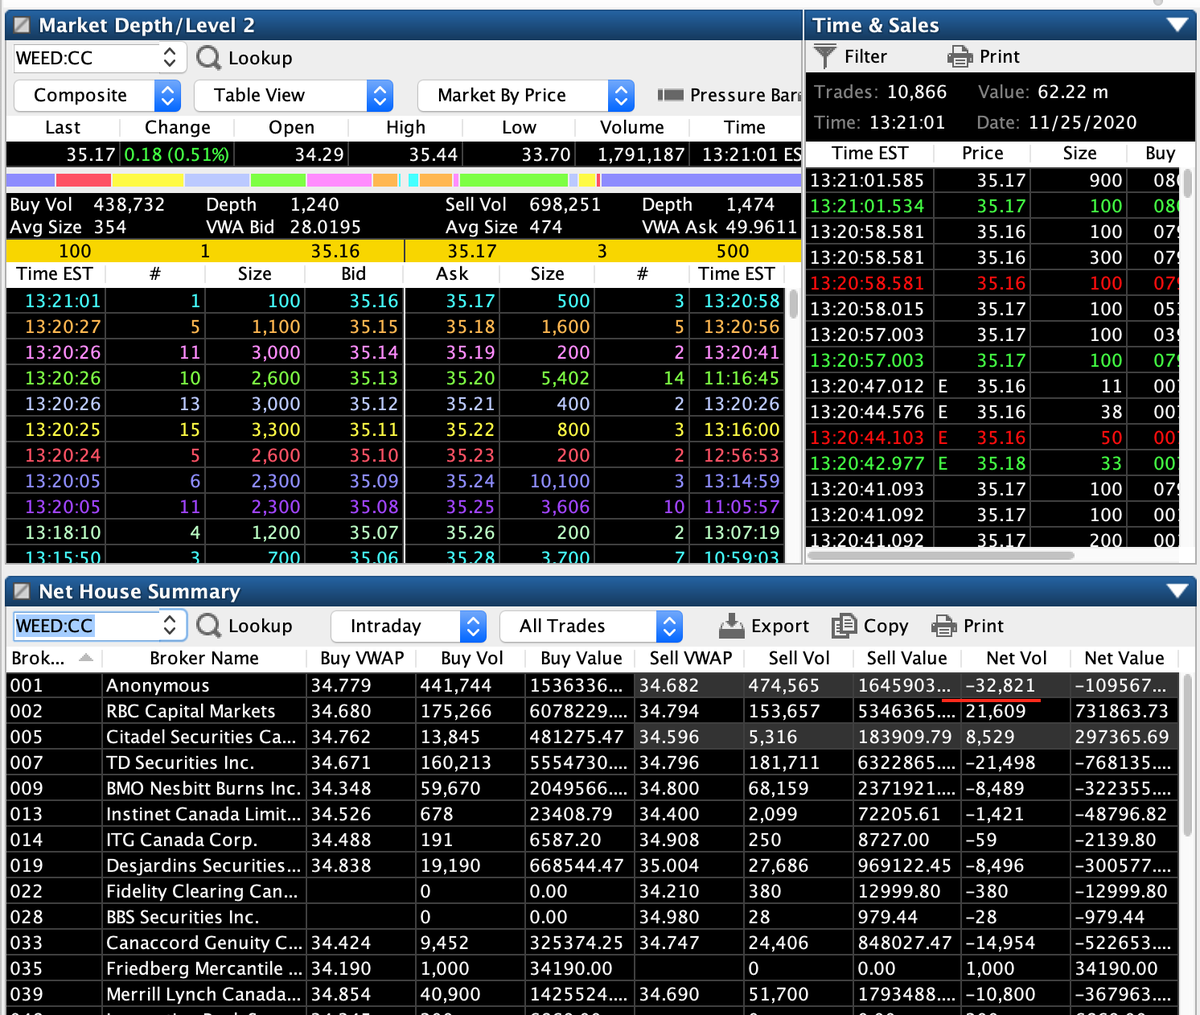1200x1015 pixels.
Task: Select the BMO Nesbitt Burns Inc. row
Action: click(593, 788)
